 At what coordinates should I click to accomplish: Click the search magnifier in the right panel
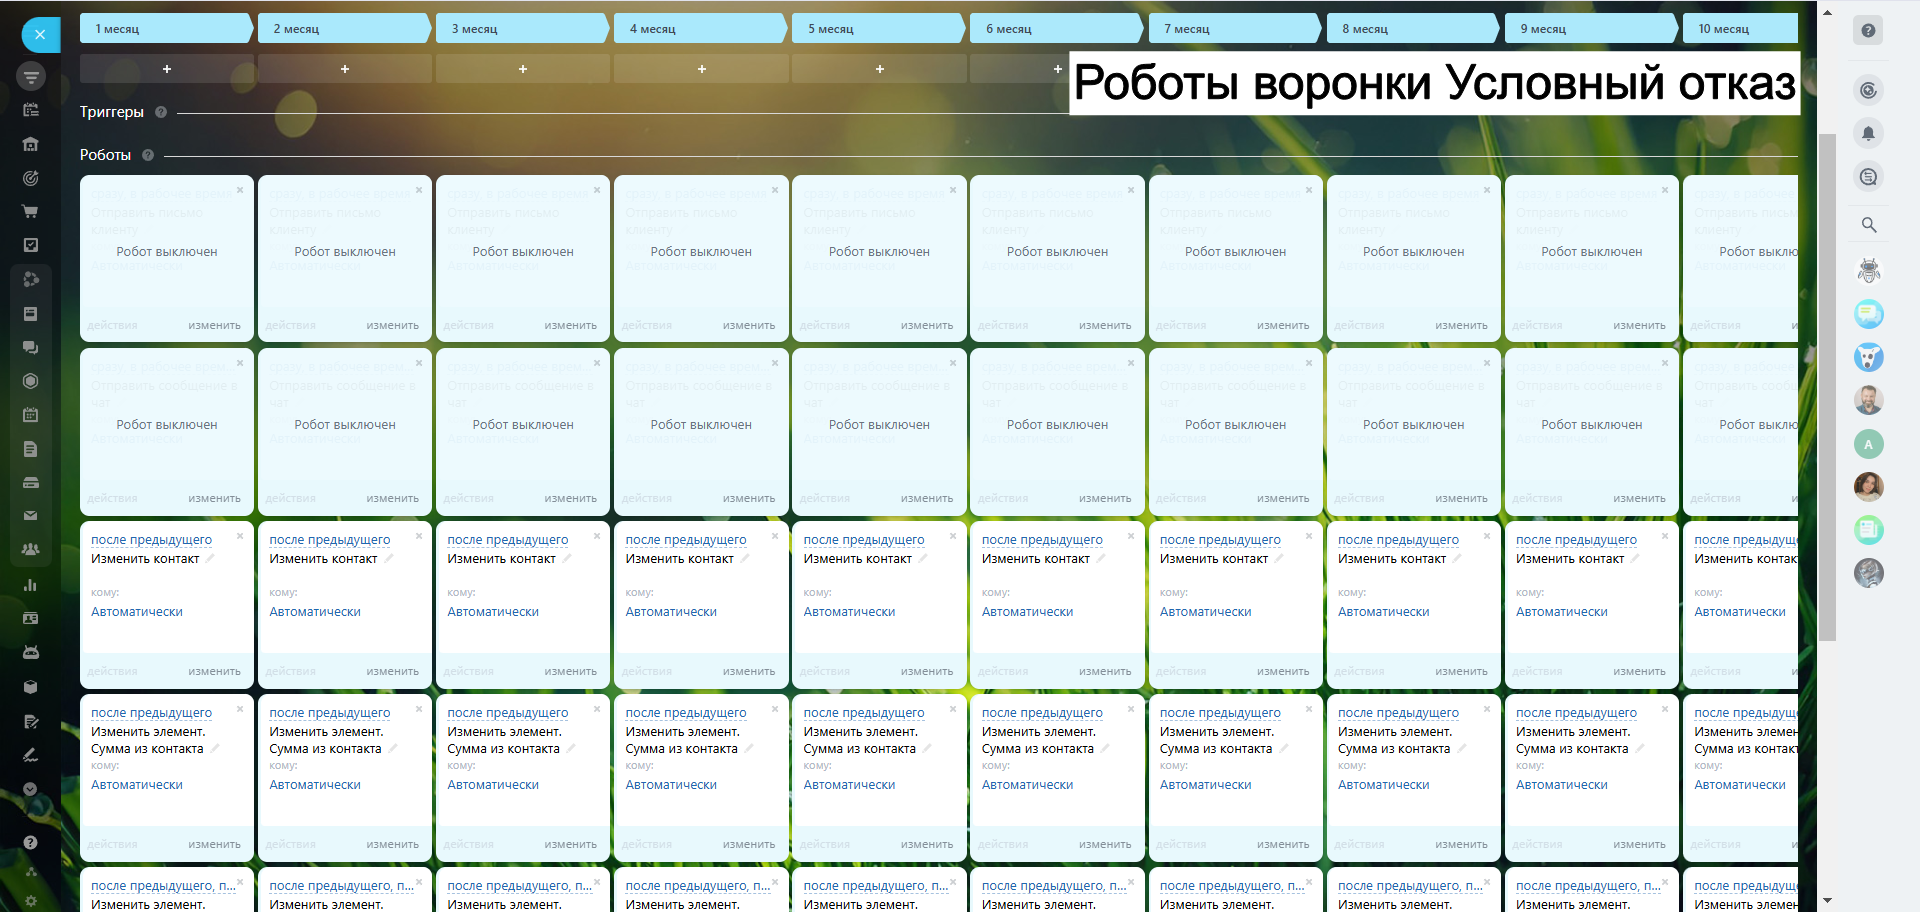[x=1868, y=225]
